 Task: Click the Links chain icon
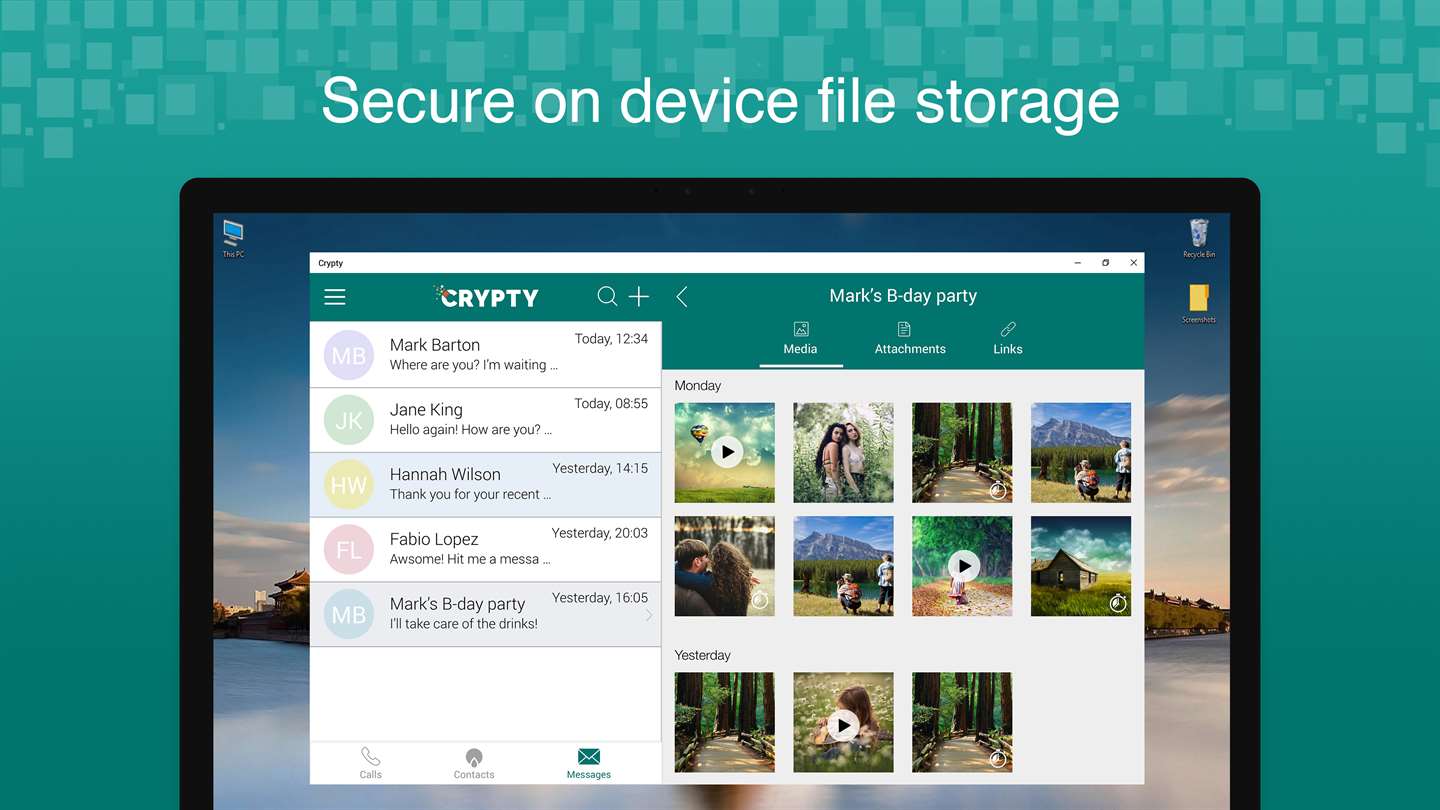(1008, 329)
